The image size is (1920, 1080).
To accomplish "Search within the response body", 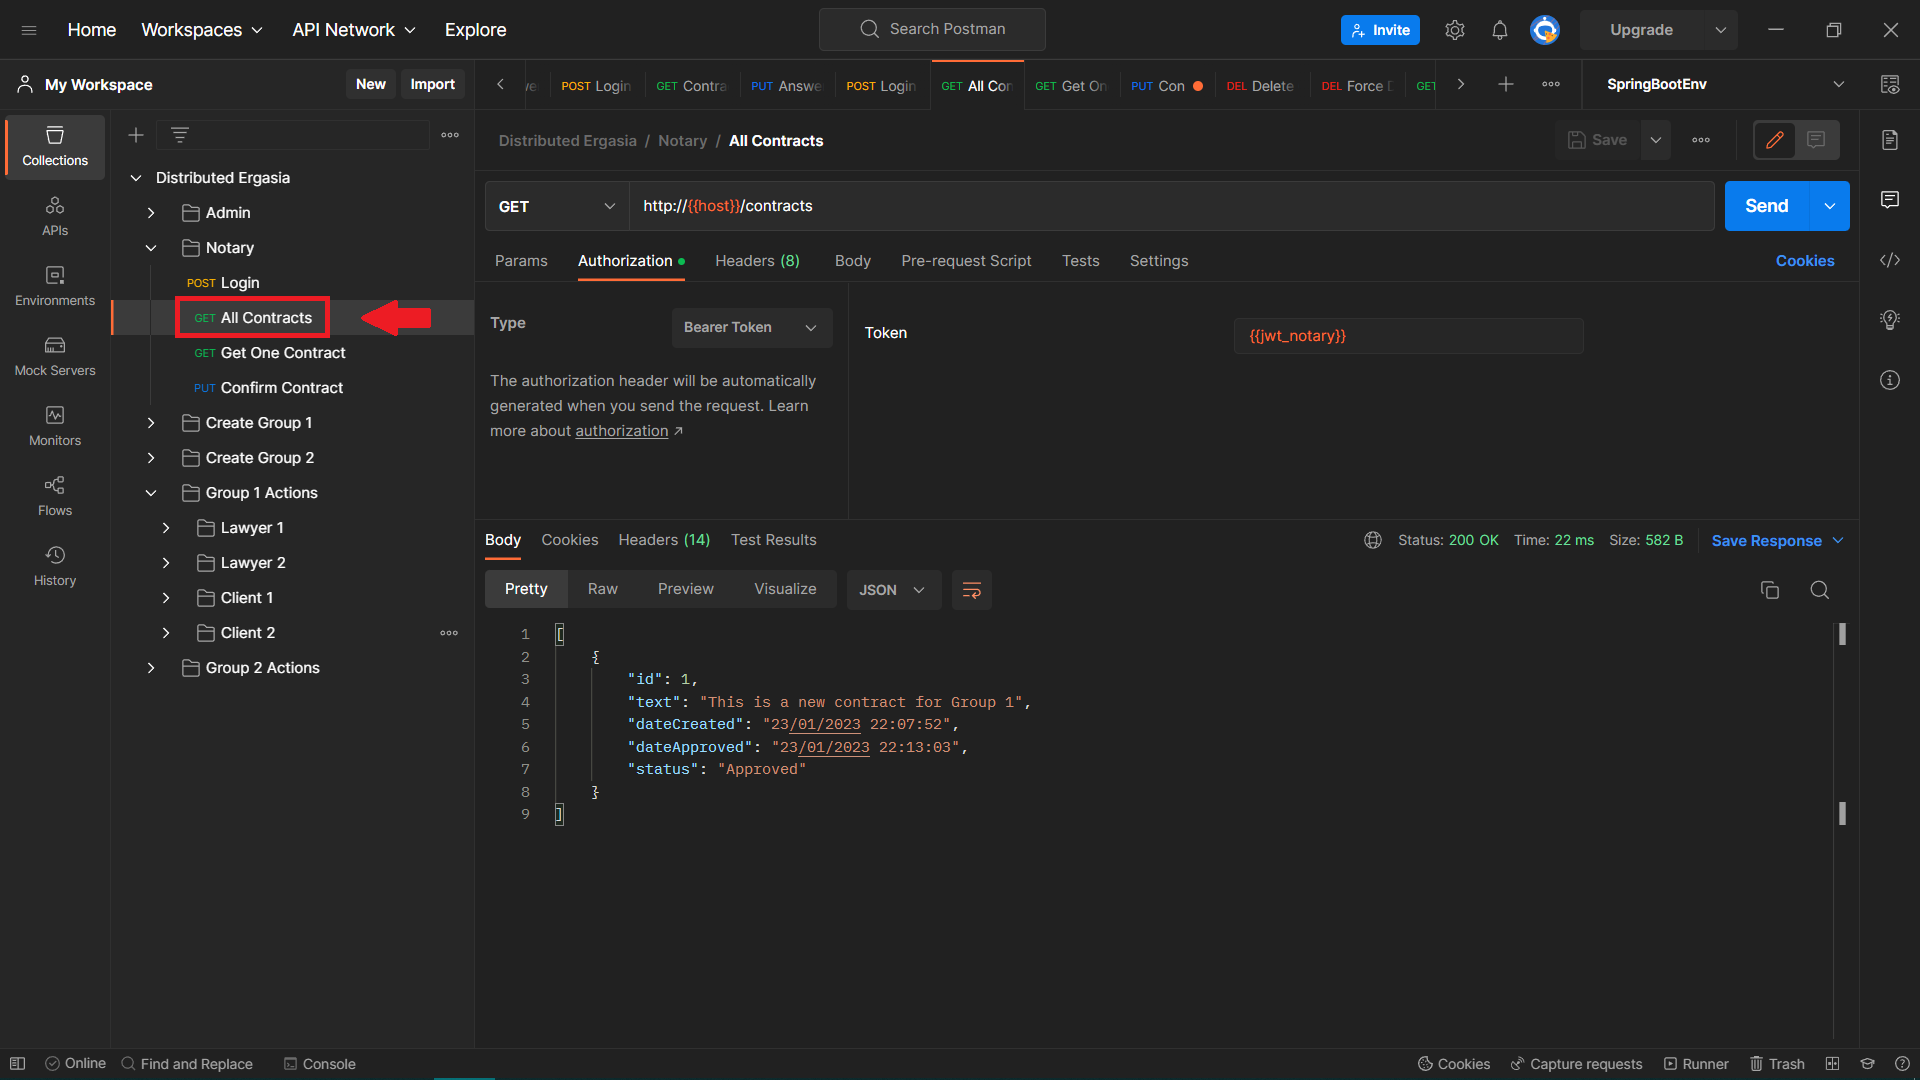I will (1820, 590).
